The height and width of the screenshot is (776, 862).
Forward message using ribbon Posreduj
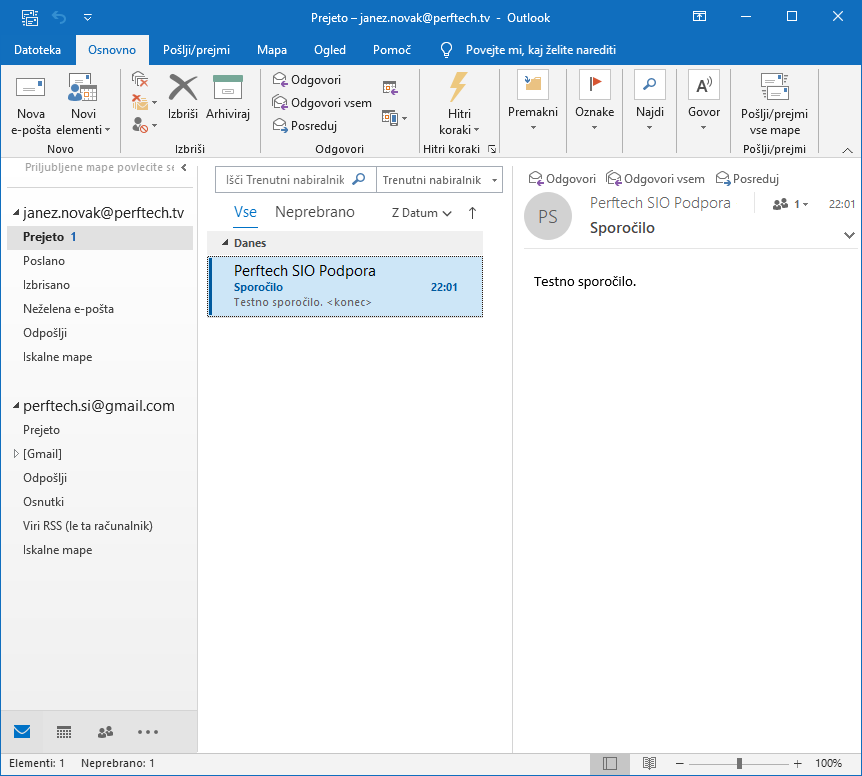pyautogui.click(x=305, y=126)
